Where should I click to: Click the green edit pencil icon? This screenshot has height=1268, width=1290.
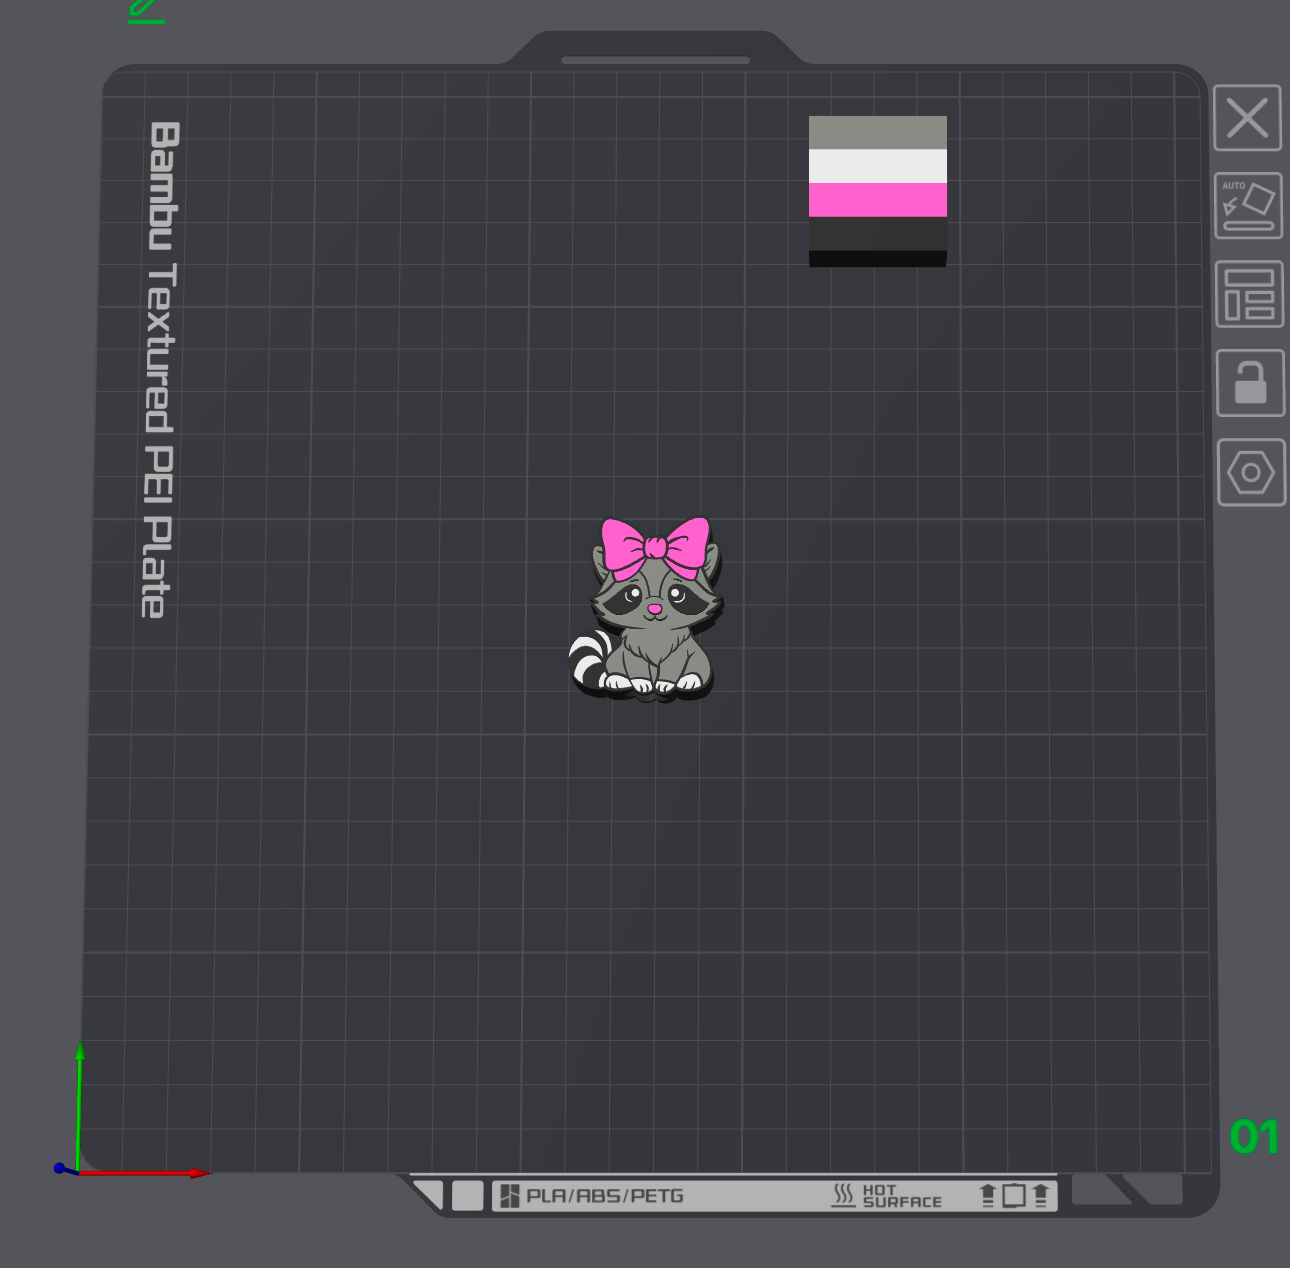click(146, 11)
